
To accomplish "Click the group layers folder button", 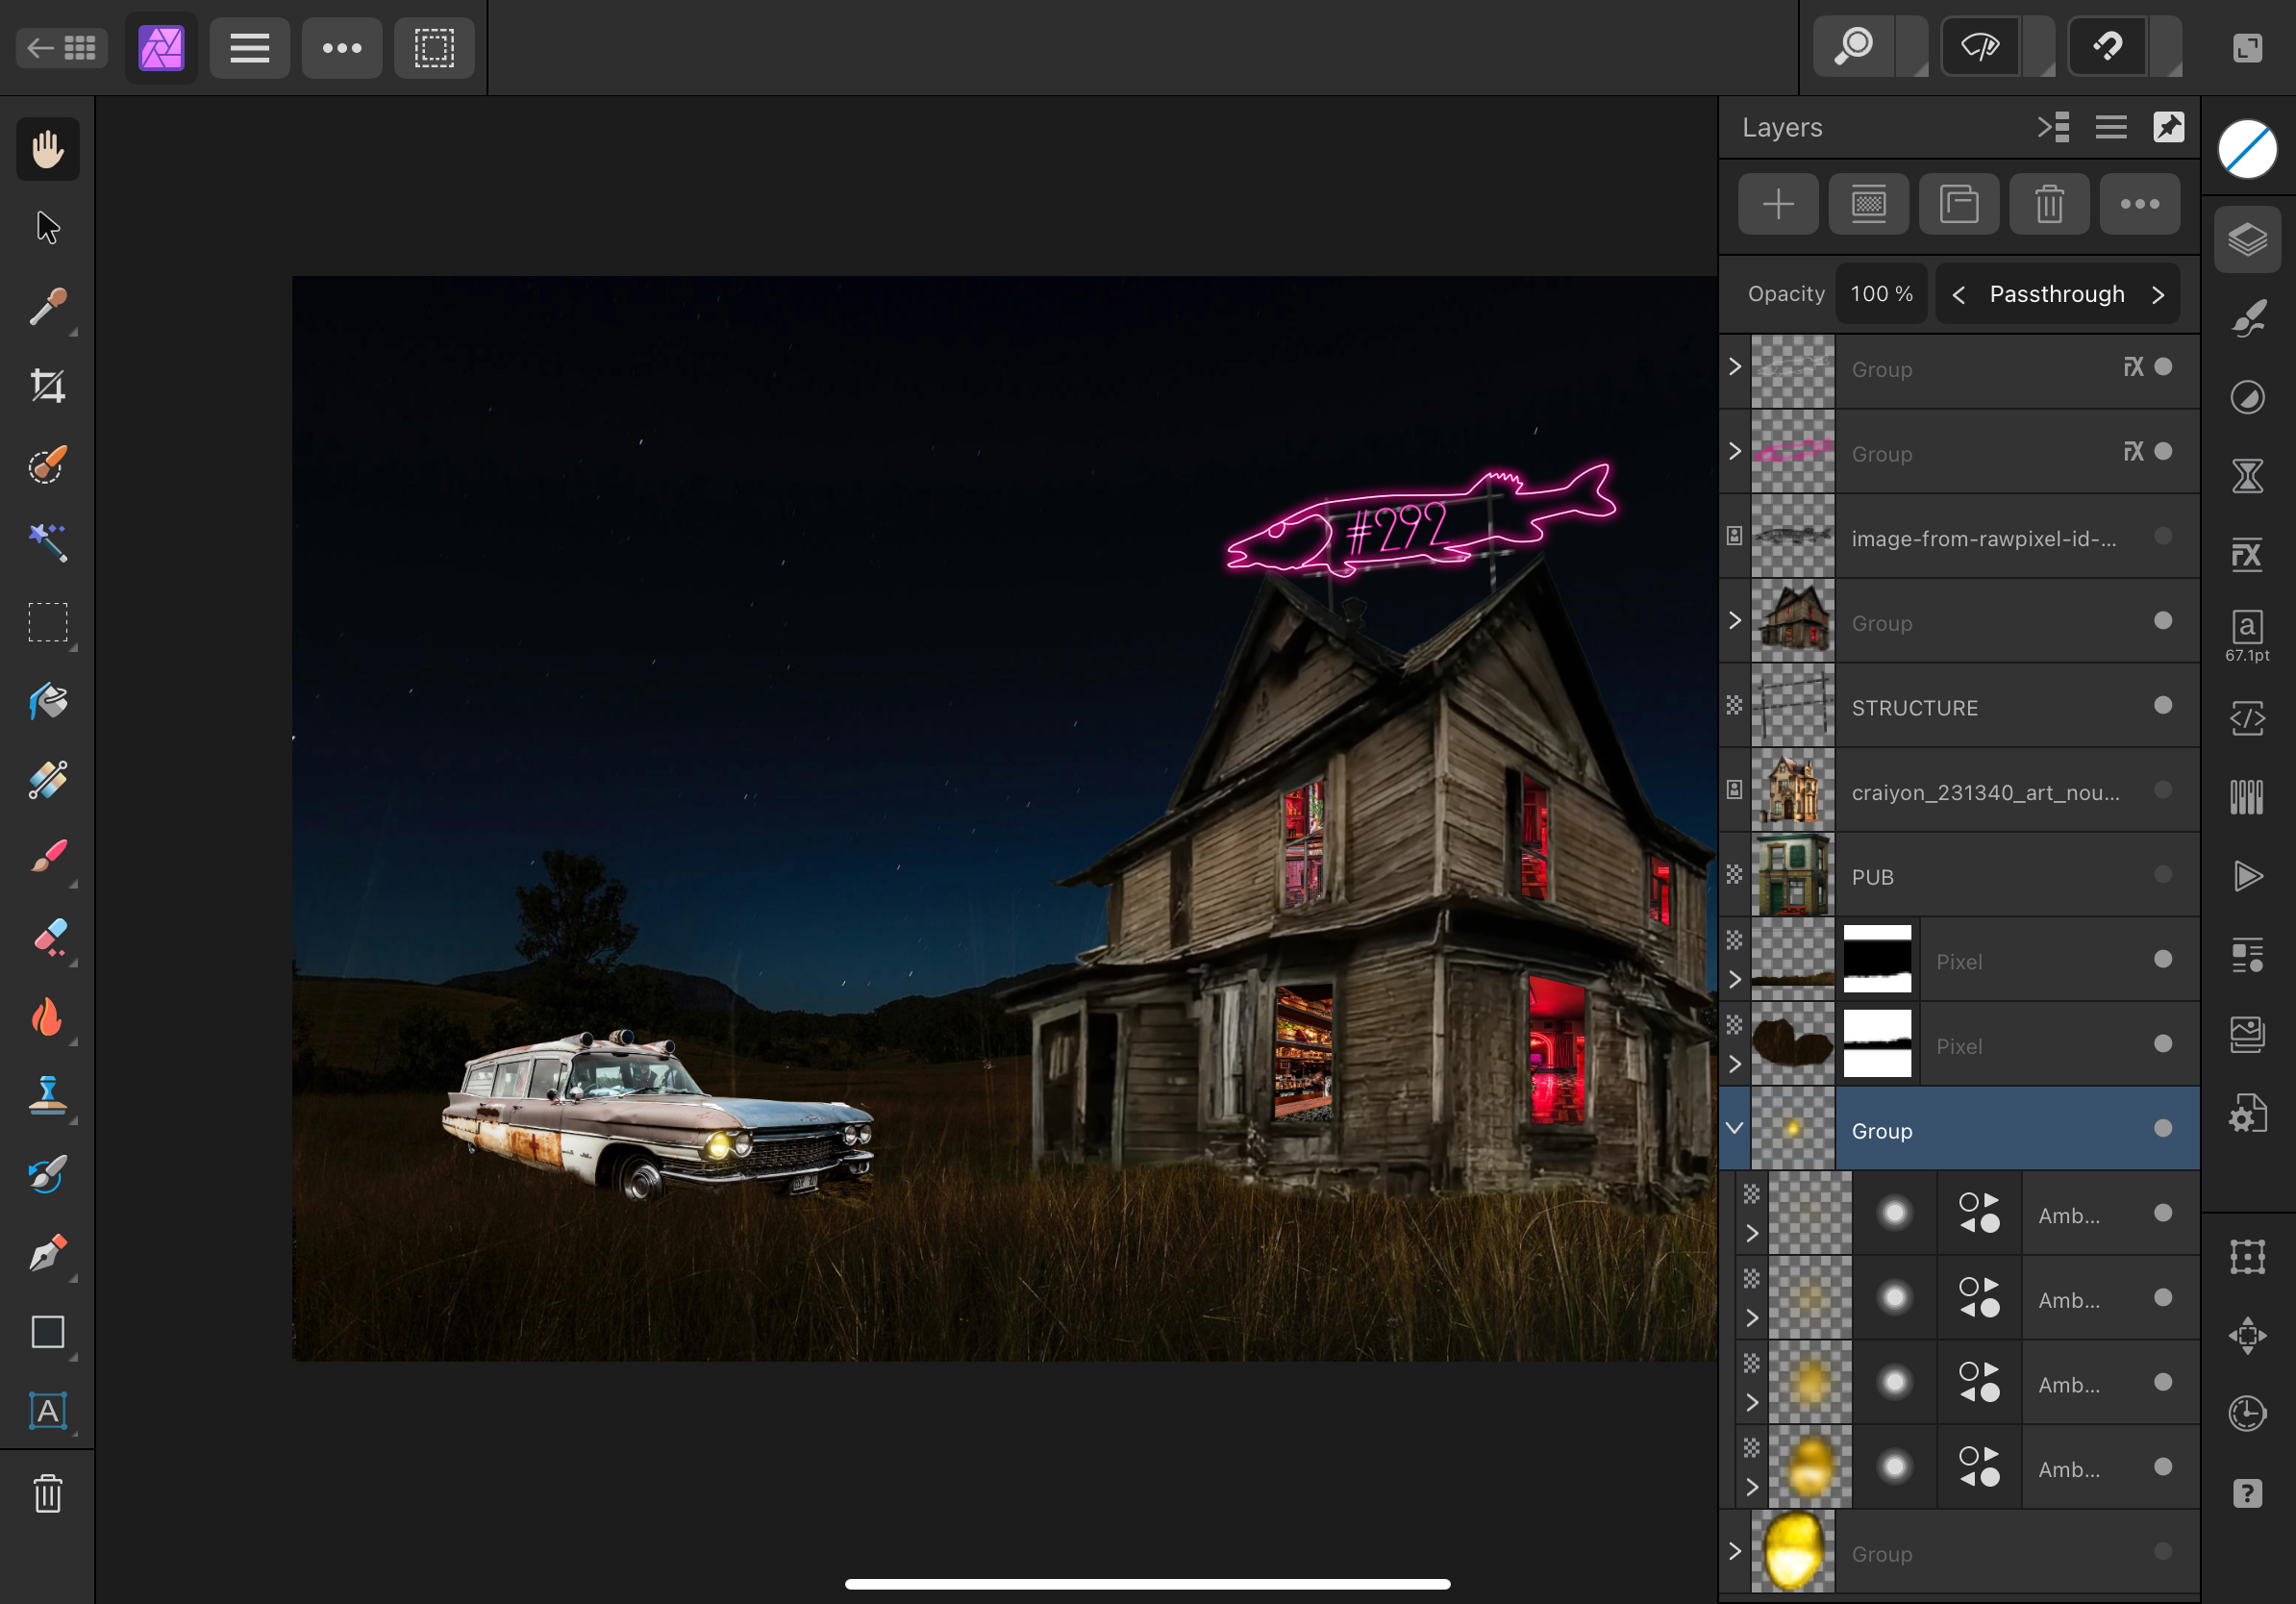I will pyautogui.click(x=1959, y=205).
